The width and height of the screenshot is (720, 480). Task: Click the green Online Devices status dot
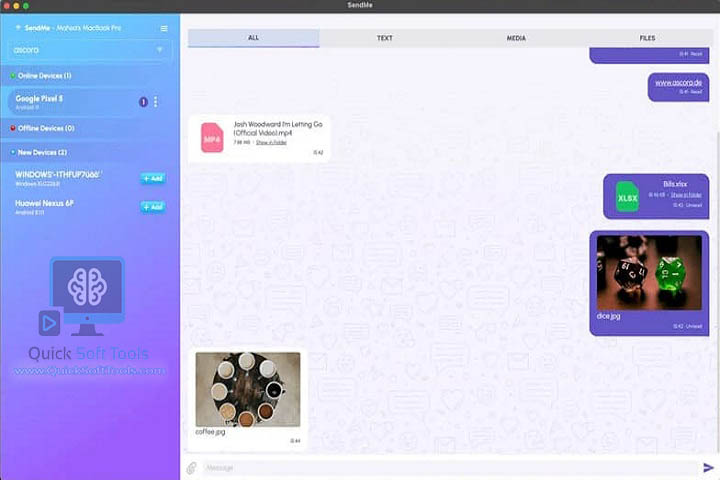(12, 75)
